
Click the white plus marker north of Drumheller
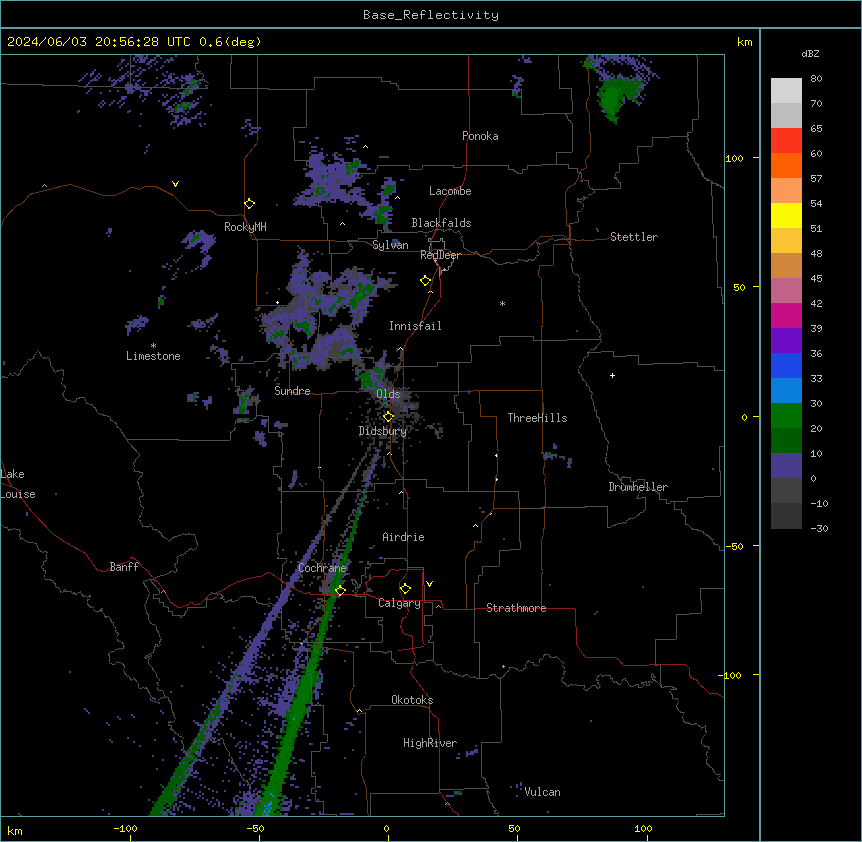tap(612, 375)
